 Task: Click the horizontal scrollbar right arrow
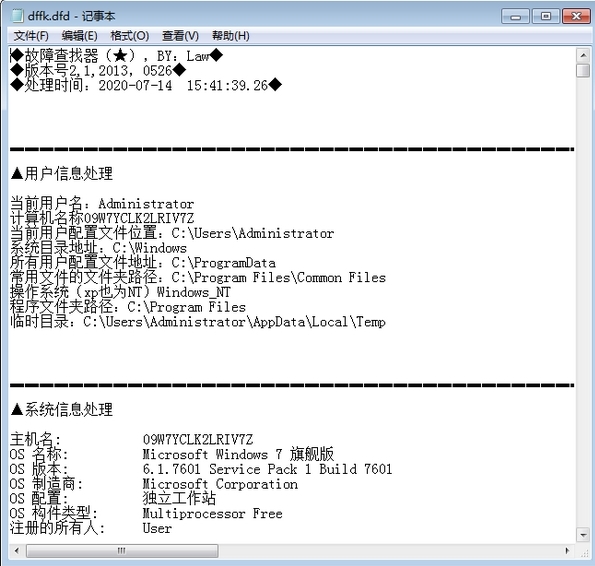(568, 550)
